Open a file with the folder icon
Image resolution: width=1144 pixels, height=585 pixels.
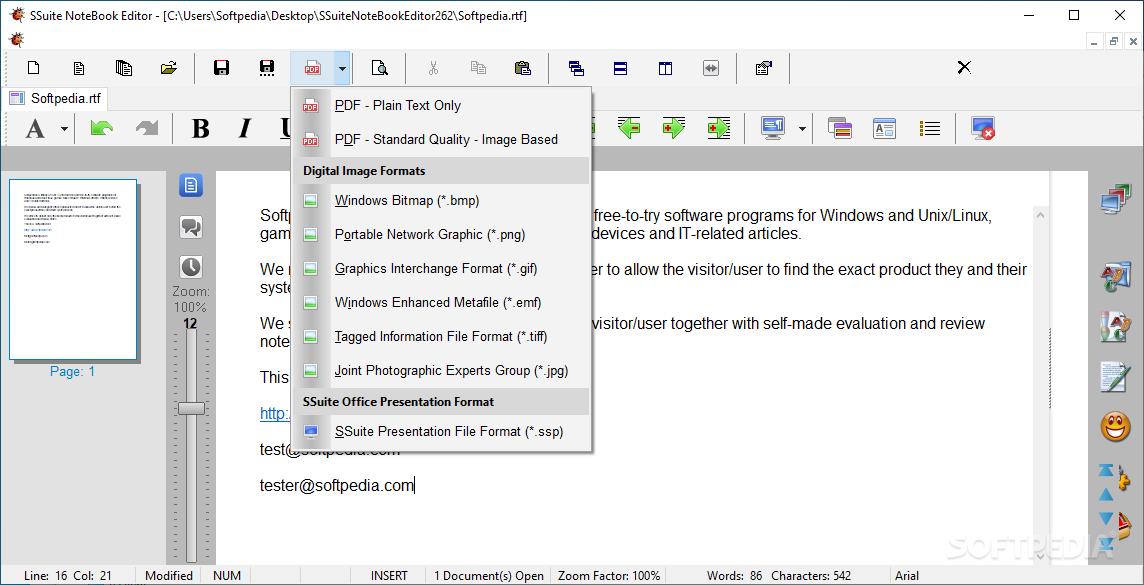coord(169,69)
